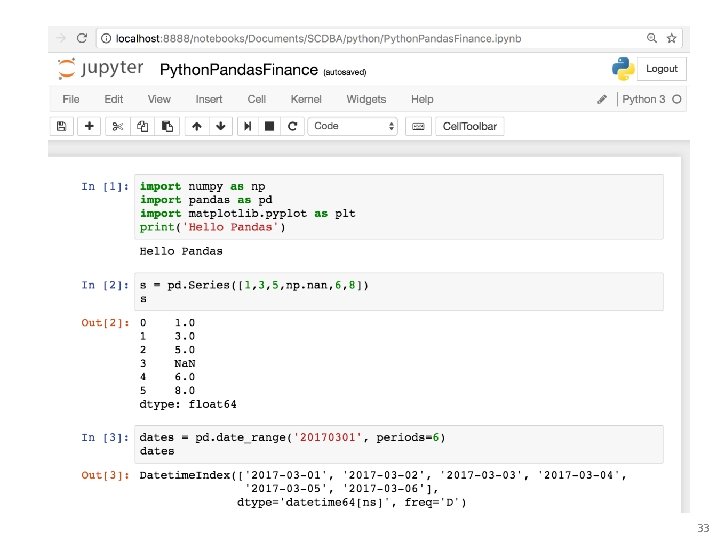Click the CellToolbar button
Viewport: 720px width, 540px height.
click(470, 126)
